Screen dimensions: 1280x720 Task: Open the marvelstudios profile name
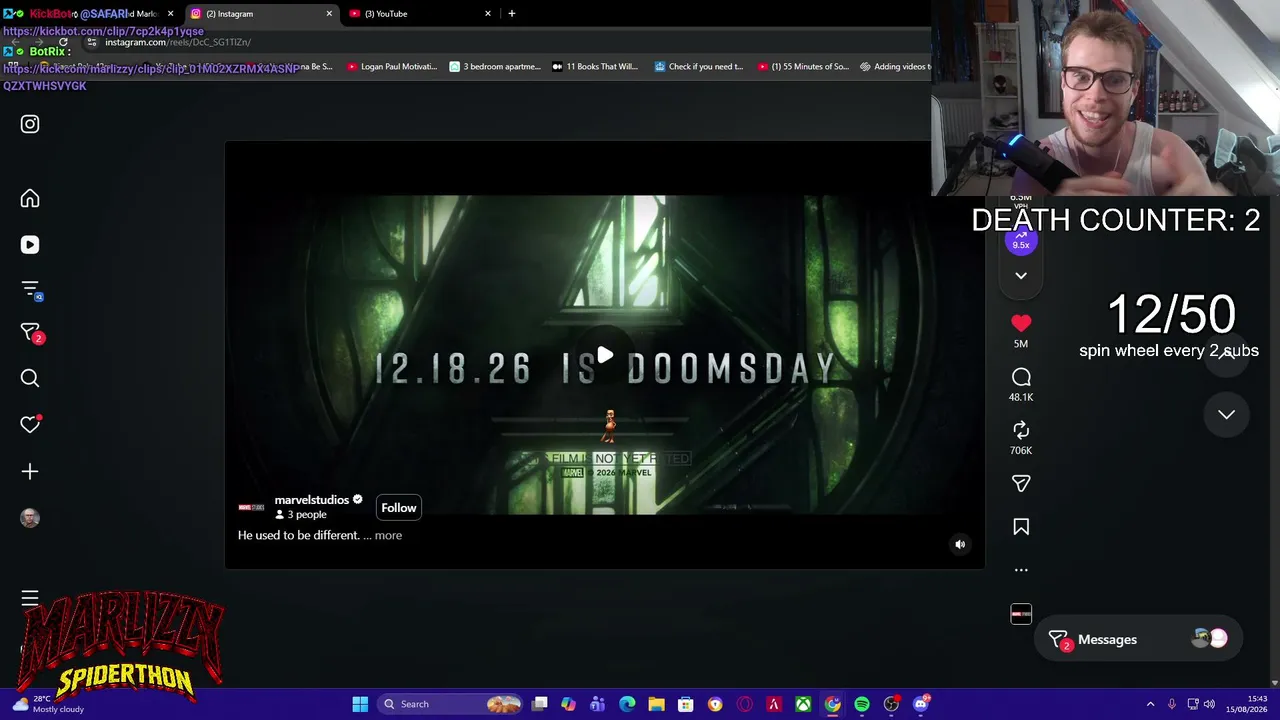click(x=312, y=500)
